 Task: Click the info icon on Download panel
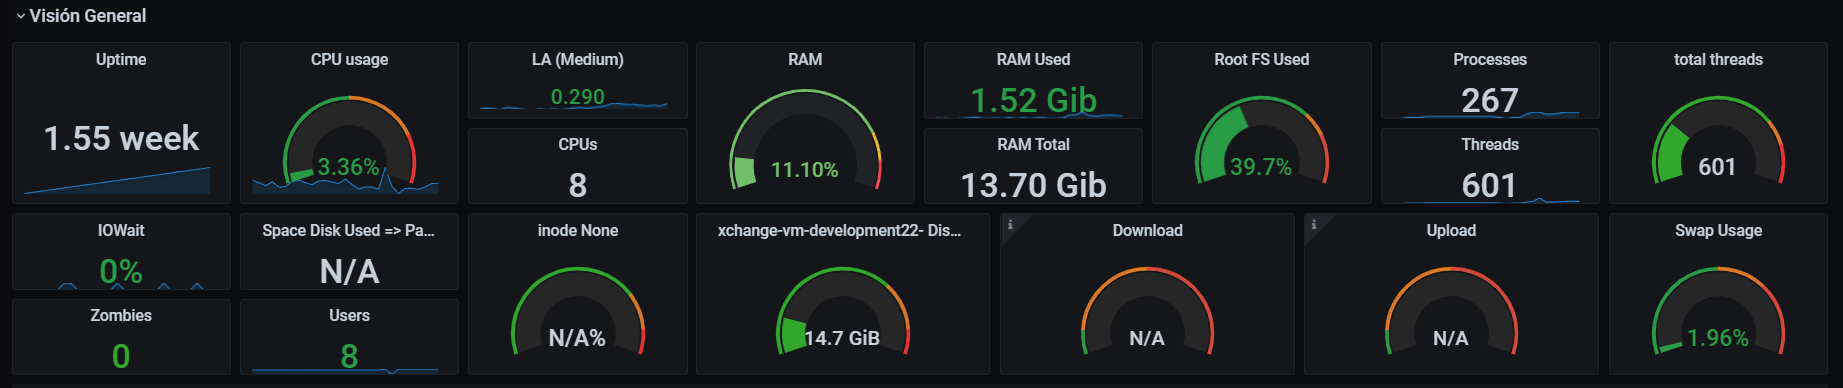click(x=1010, y=224)
